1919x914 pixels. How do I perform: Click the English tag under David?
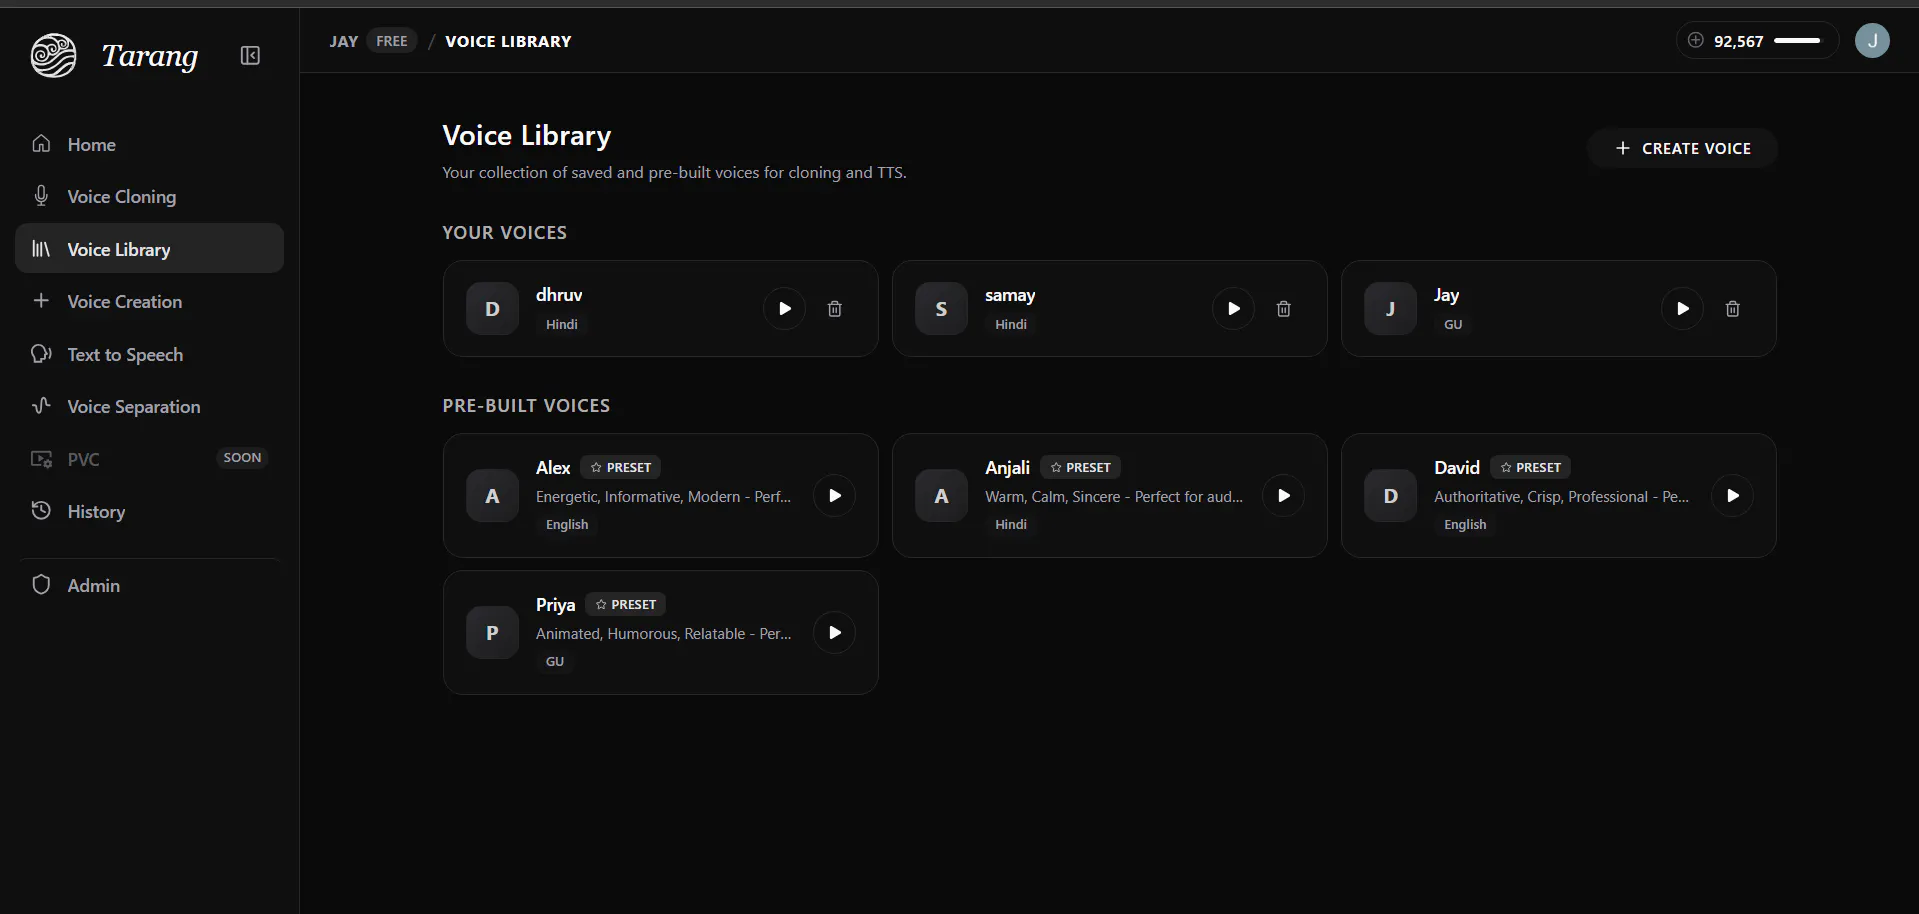tap(1465, 524)
